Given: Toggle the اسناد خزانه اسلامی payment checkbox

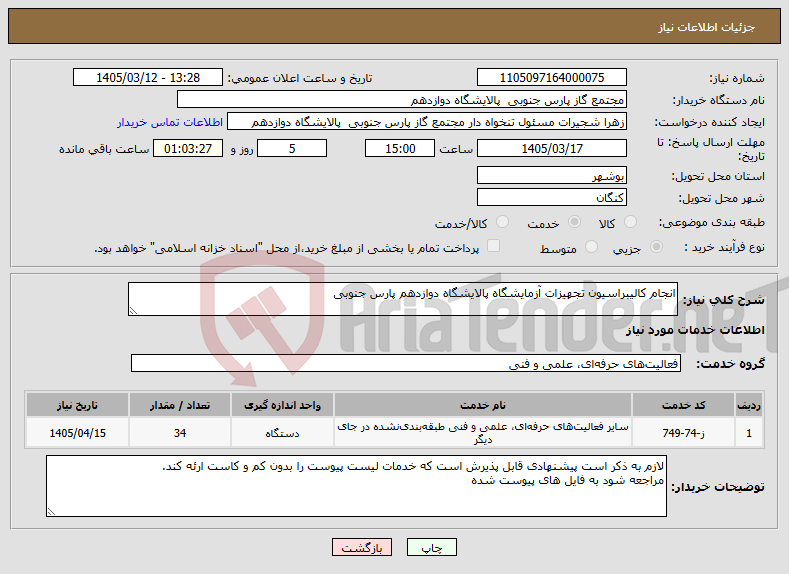Looking at the screenshot, I should (494, 245).
